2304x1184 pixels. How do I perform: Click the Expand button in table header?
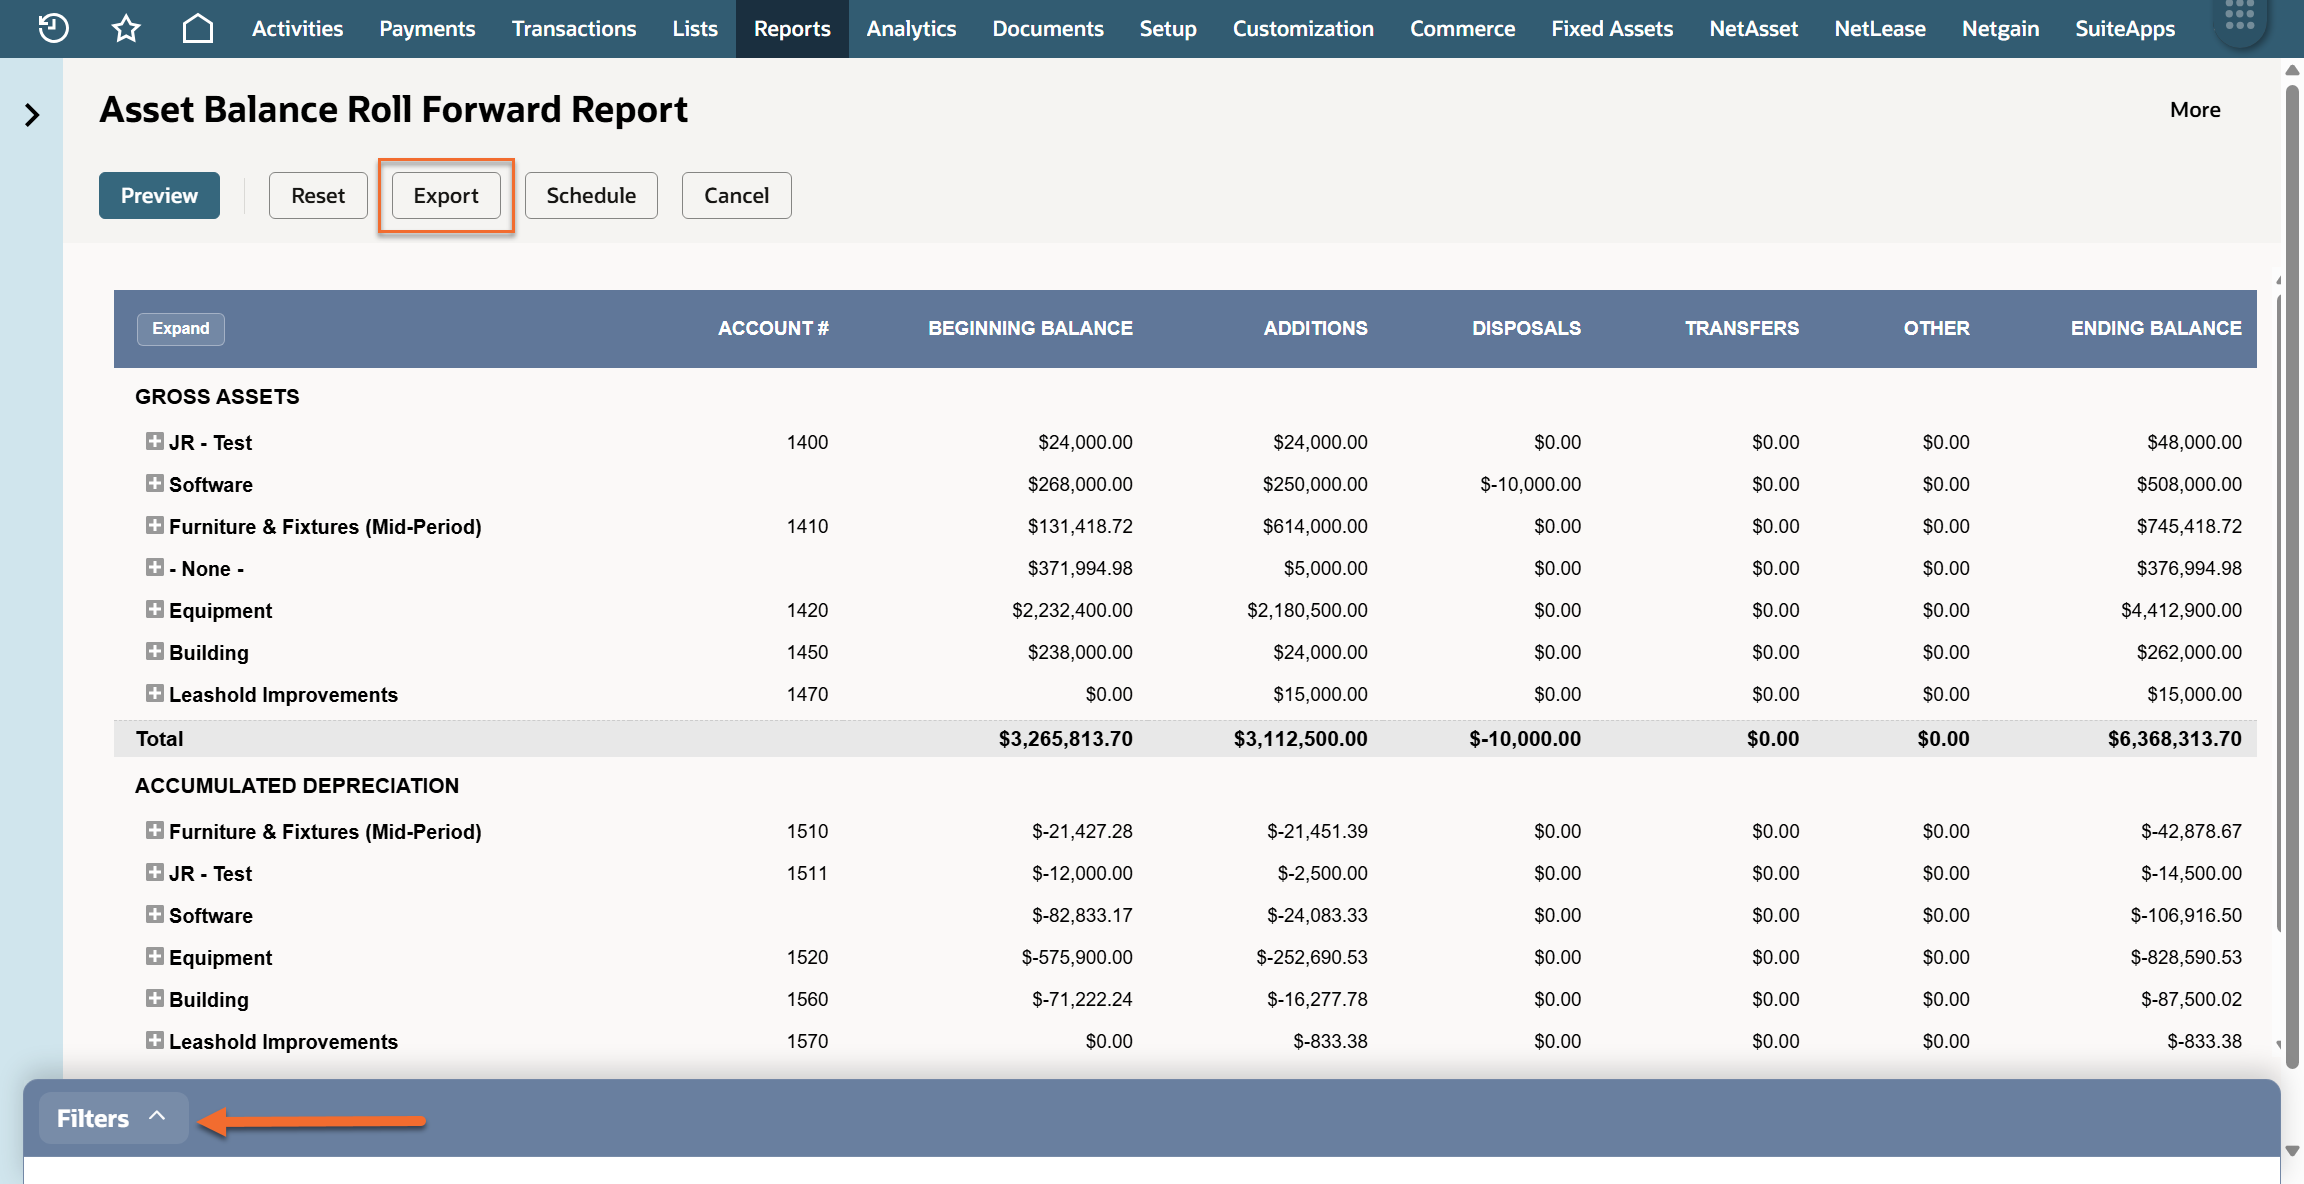coord(181,329)
